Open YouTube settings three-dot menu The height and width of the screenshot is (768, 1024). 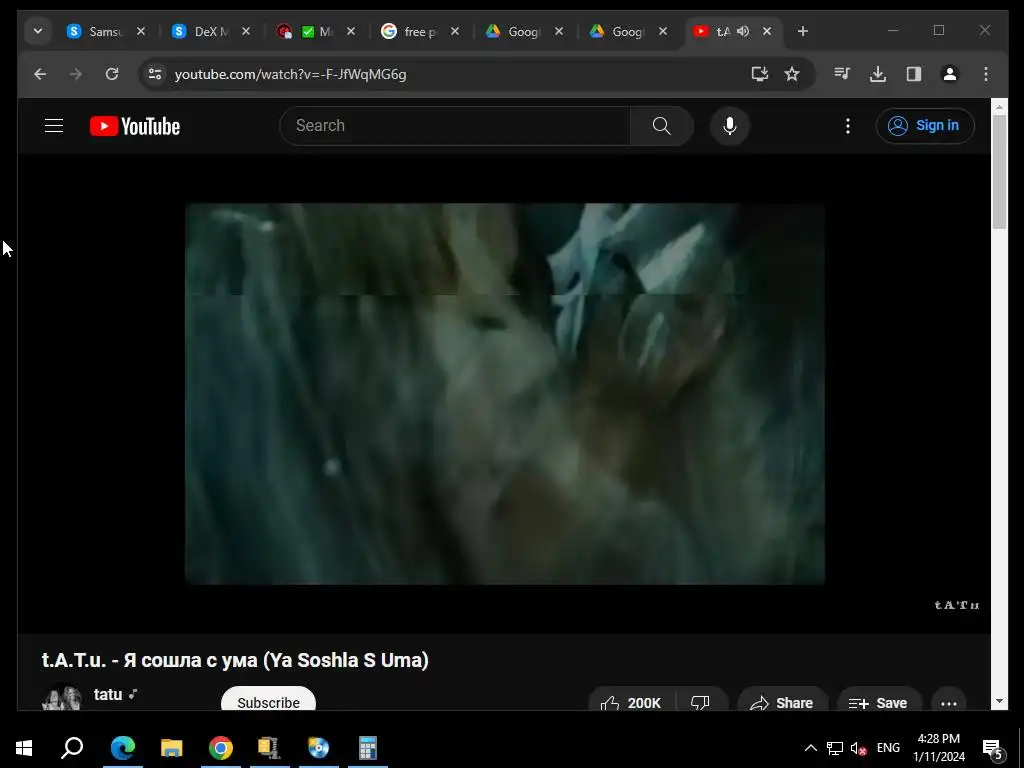coord(848,125)
